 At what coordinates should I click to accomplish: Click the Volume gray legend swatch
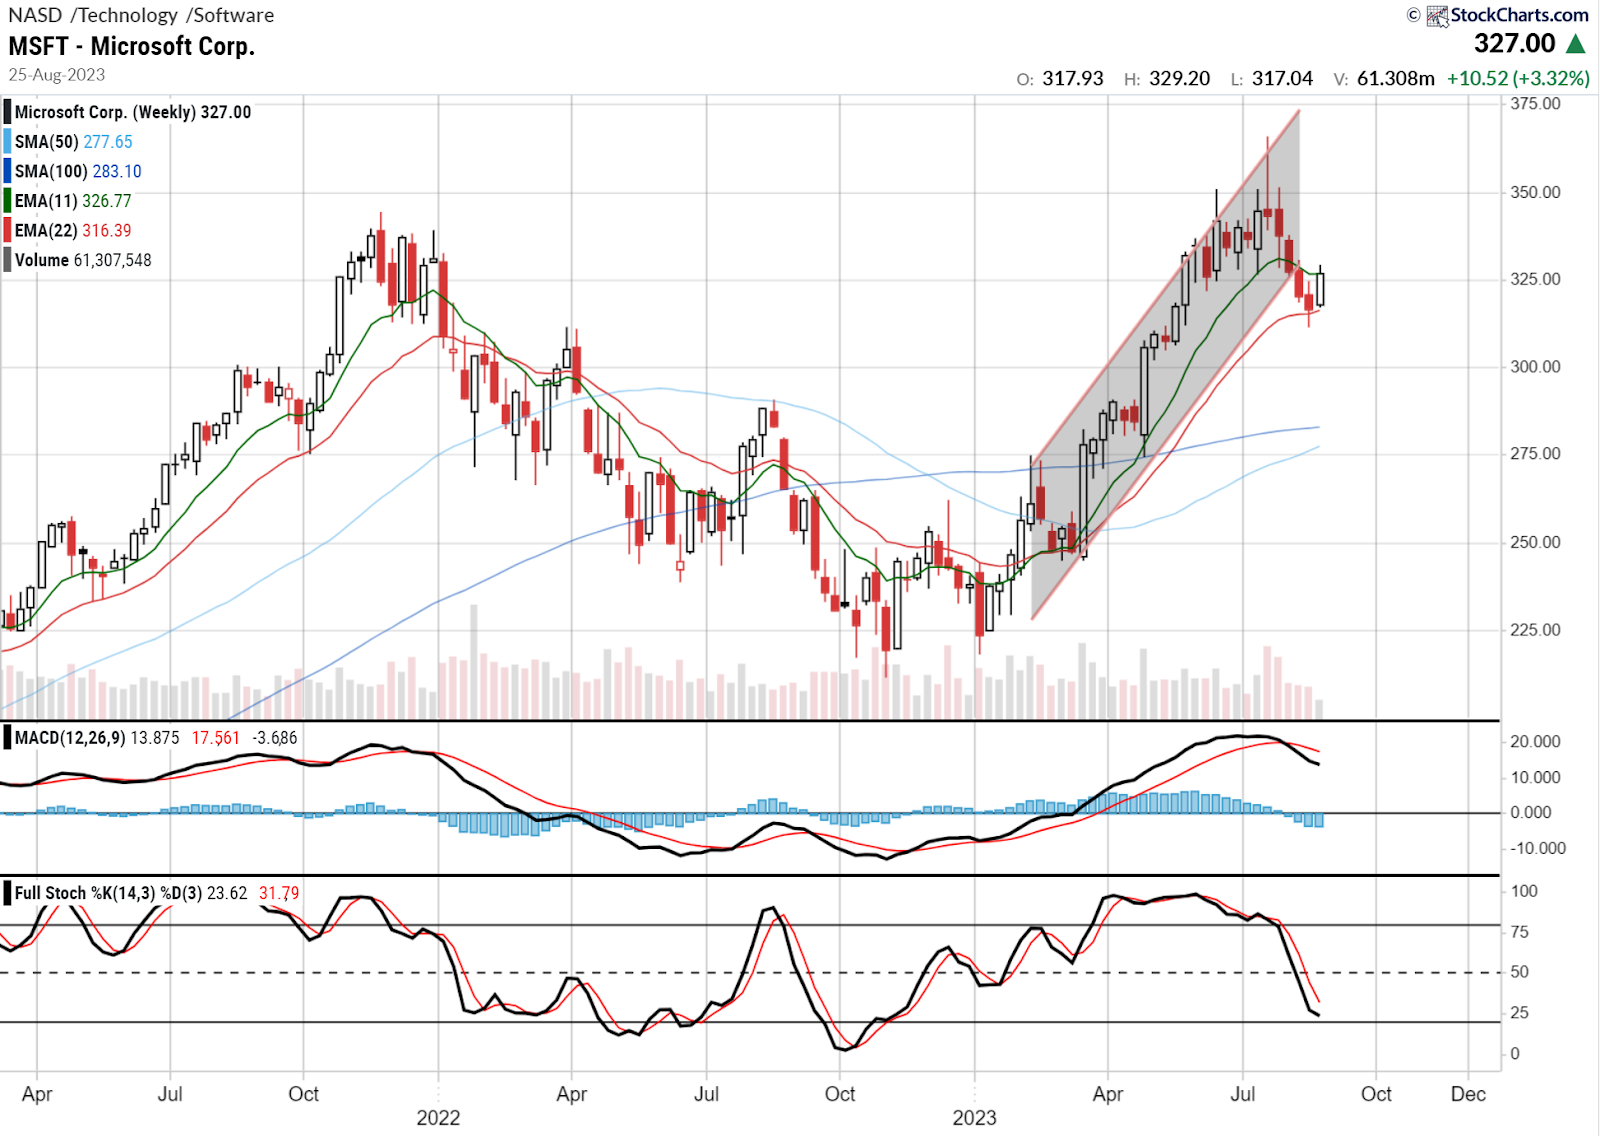point(8,260)
